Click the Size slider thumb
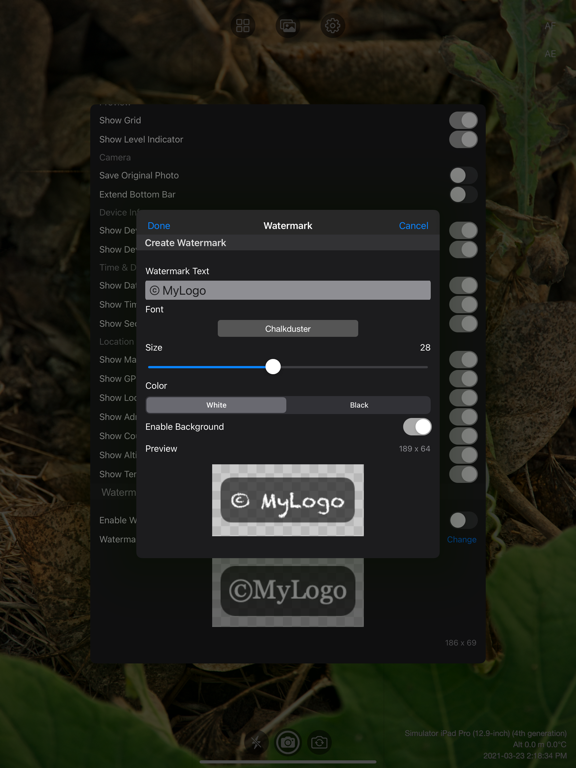This screenshot has width=576, height=768. (x=273, y=366)
